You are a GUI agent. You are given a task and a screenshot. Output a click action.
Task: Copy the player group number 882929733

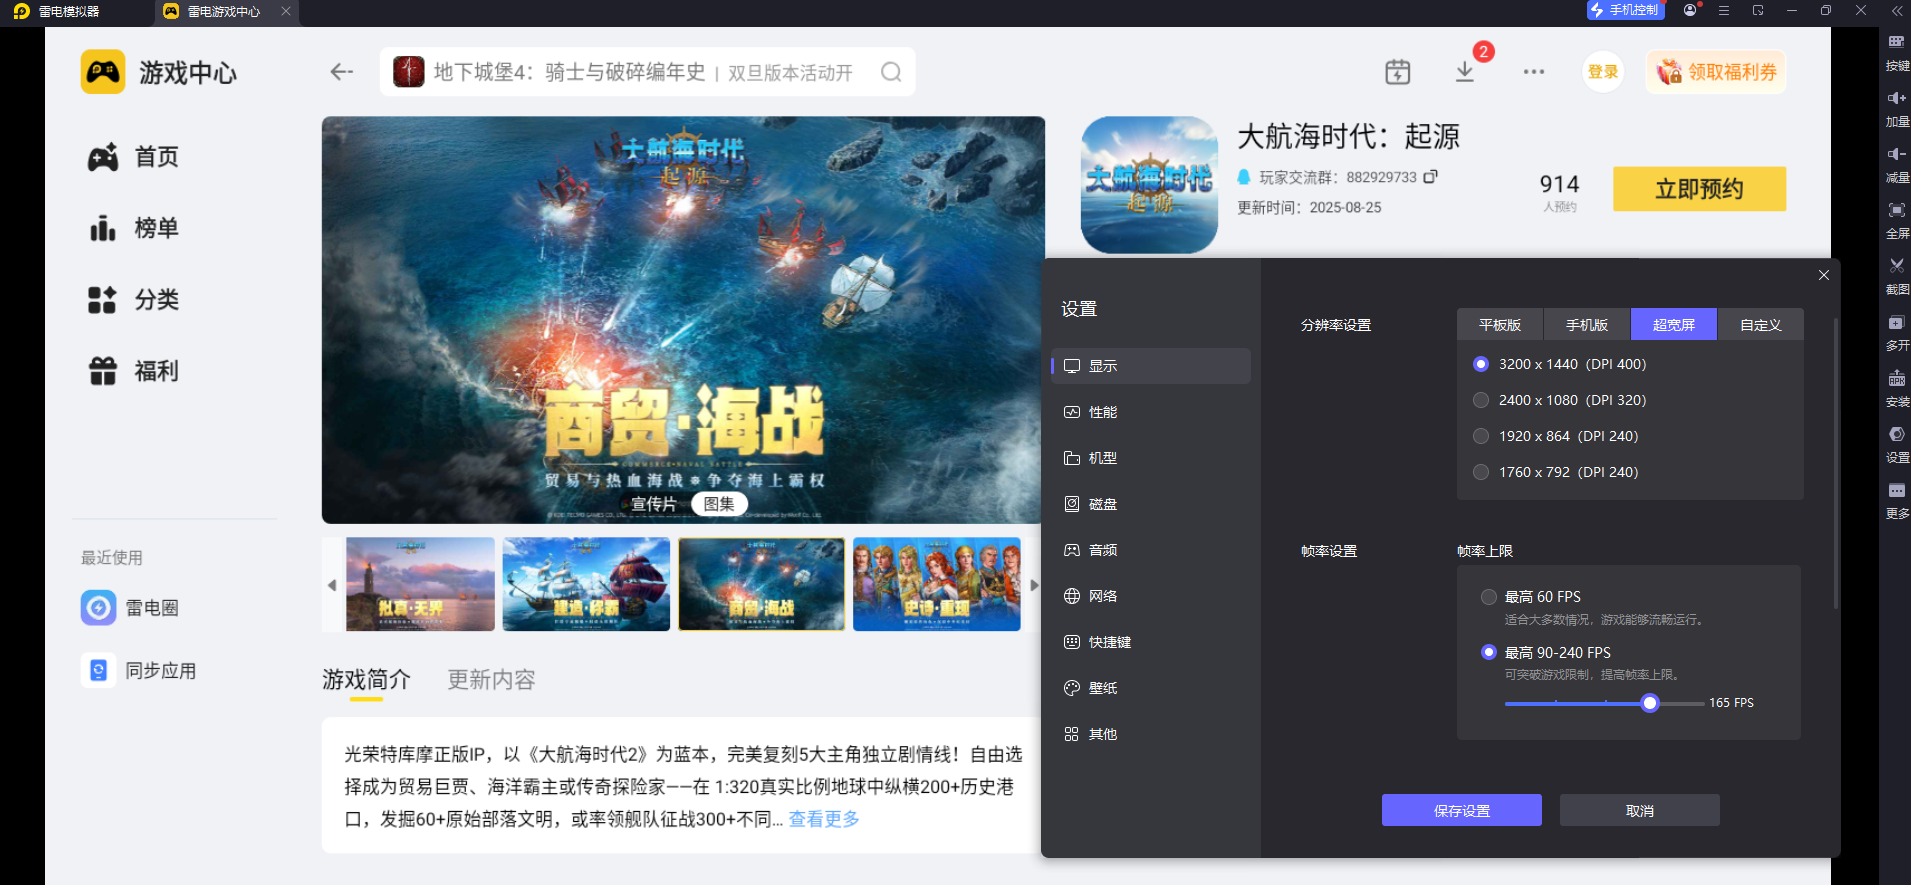tap(1431, 176)
